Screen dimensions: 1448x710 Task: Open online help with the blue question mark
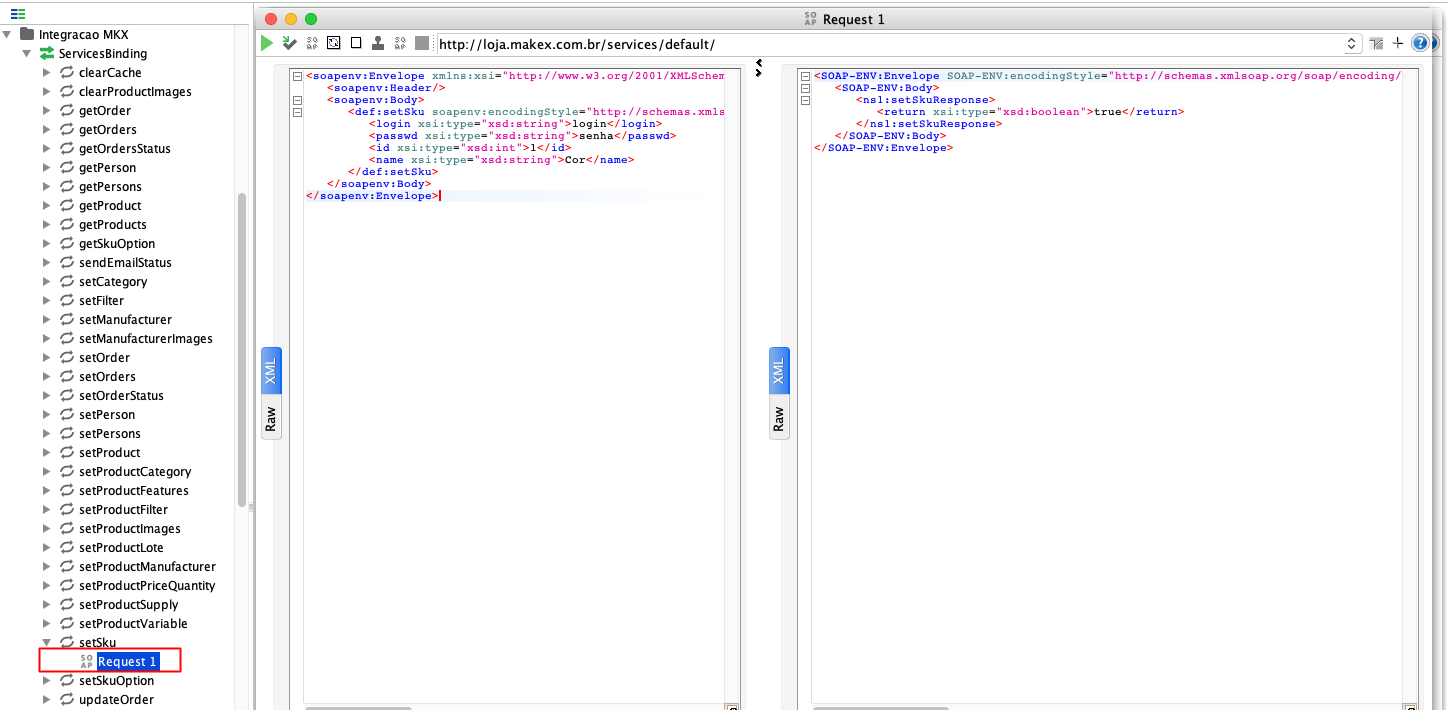click(x=1420, y=43)
